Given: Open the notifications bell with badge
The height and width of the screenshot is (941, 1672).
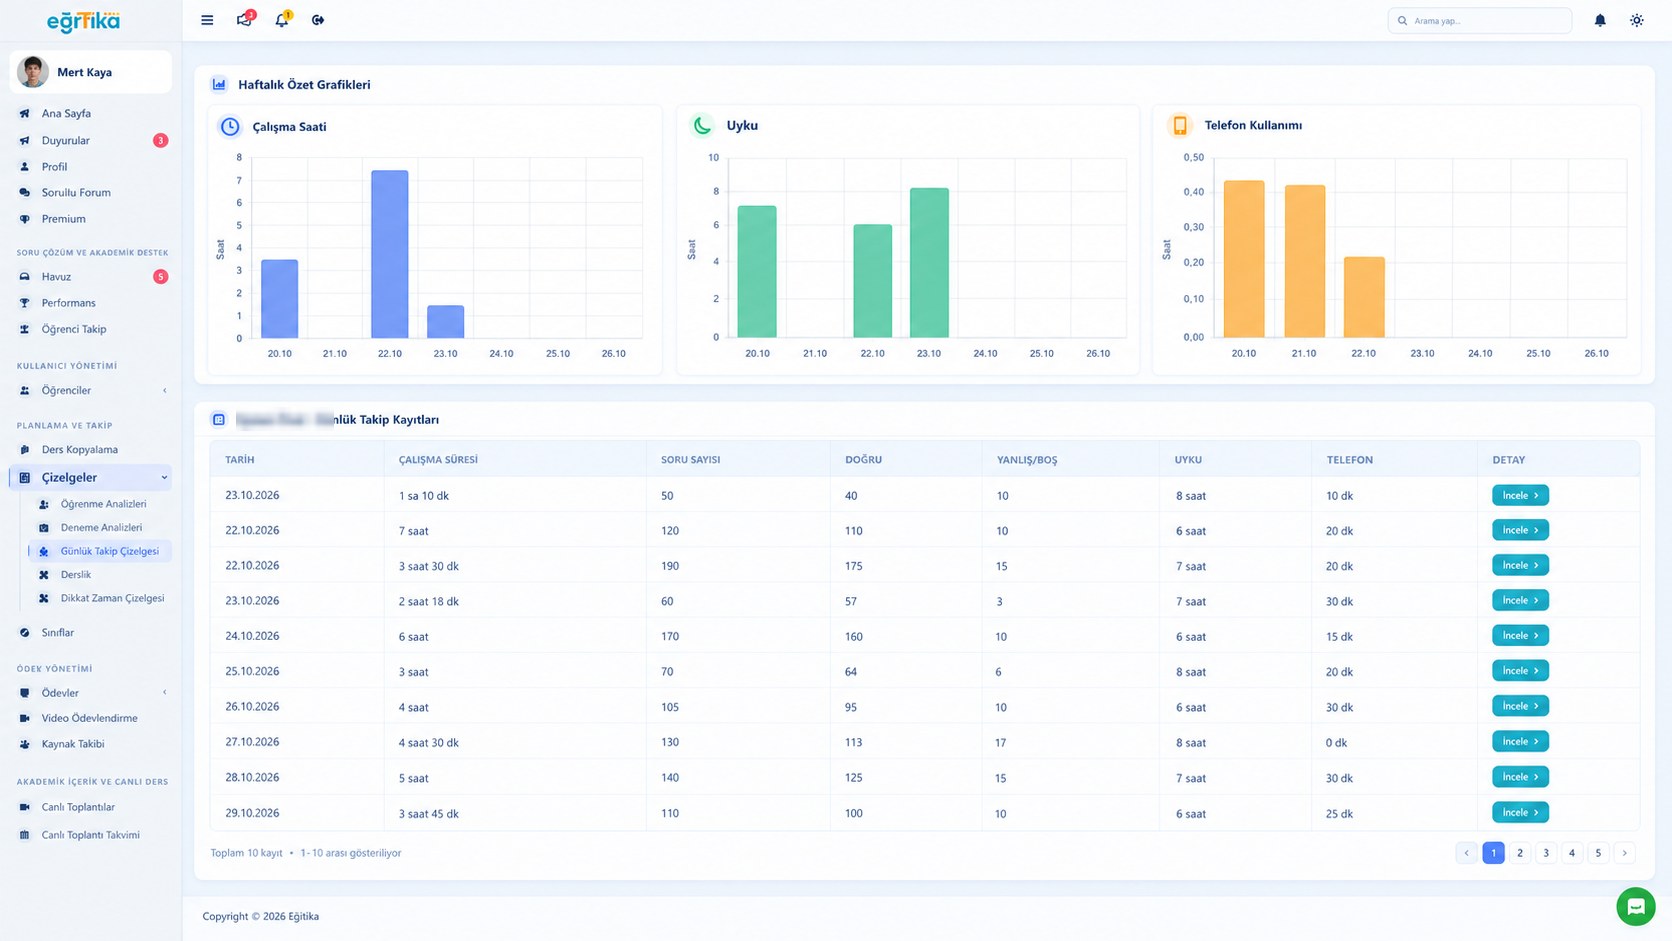Looking at the screenshot, I should (x=283, y=19).
